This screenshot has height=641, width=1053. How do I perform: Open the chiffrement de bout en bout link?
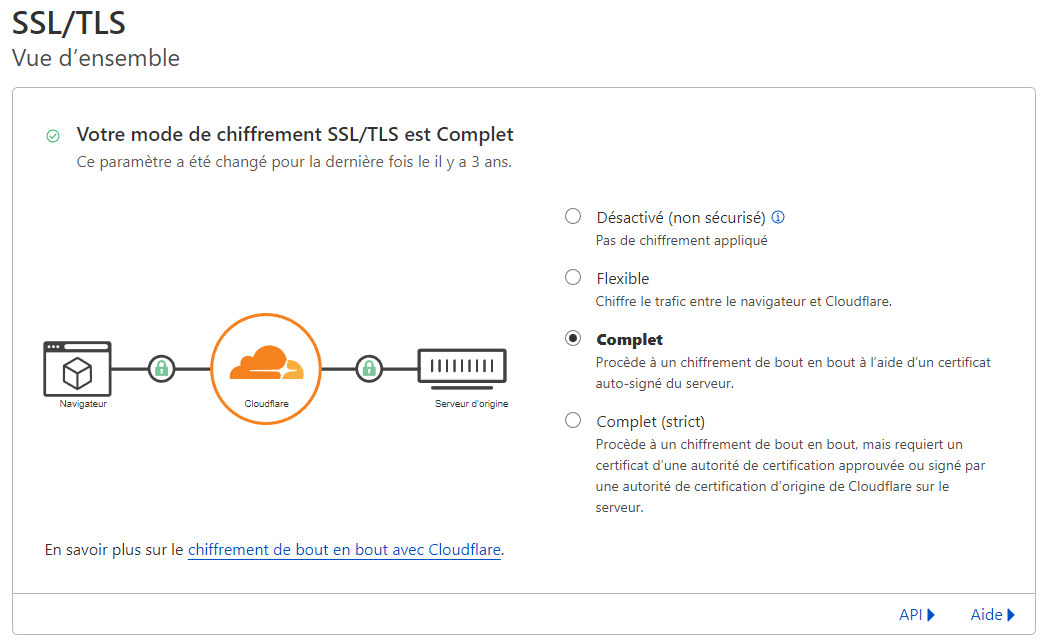pyautogui.click(x=344, y=549)
